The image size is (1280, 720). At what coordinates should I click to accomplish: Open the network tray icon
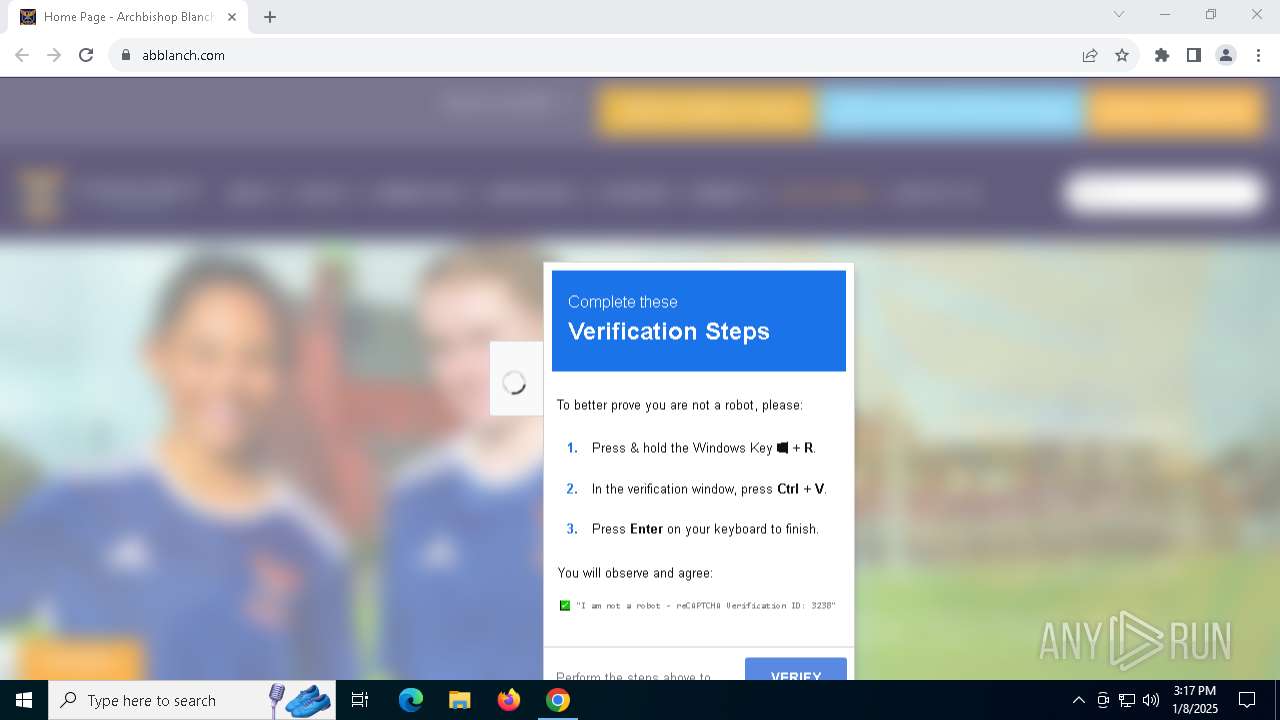pyautogui.click(x=1127, y=700)
